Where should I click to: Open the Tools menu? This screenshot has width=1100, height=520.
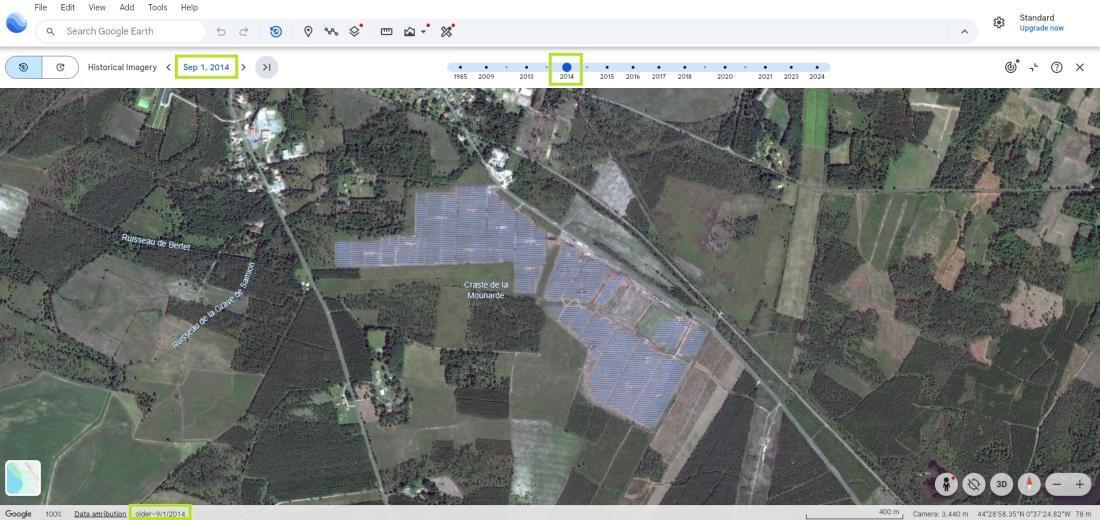point(158,7)
